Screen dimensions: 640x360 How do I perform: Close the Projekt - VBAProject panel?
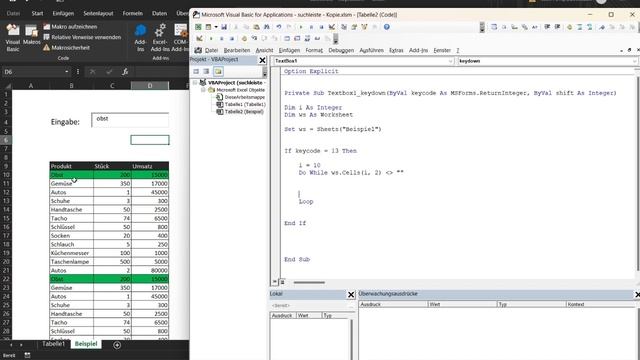pyautogui.click(x=262, y=60)
